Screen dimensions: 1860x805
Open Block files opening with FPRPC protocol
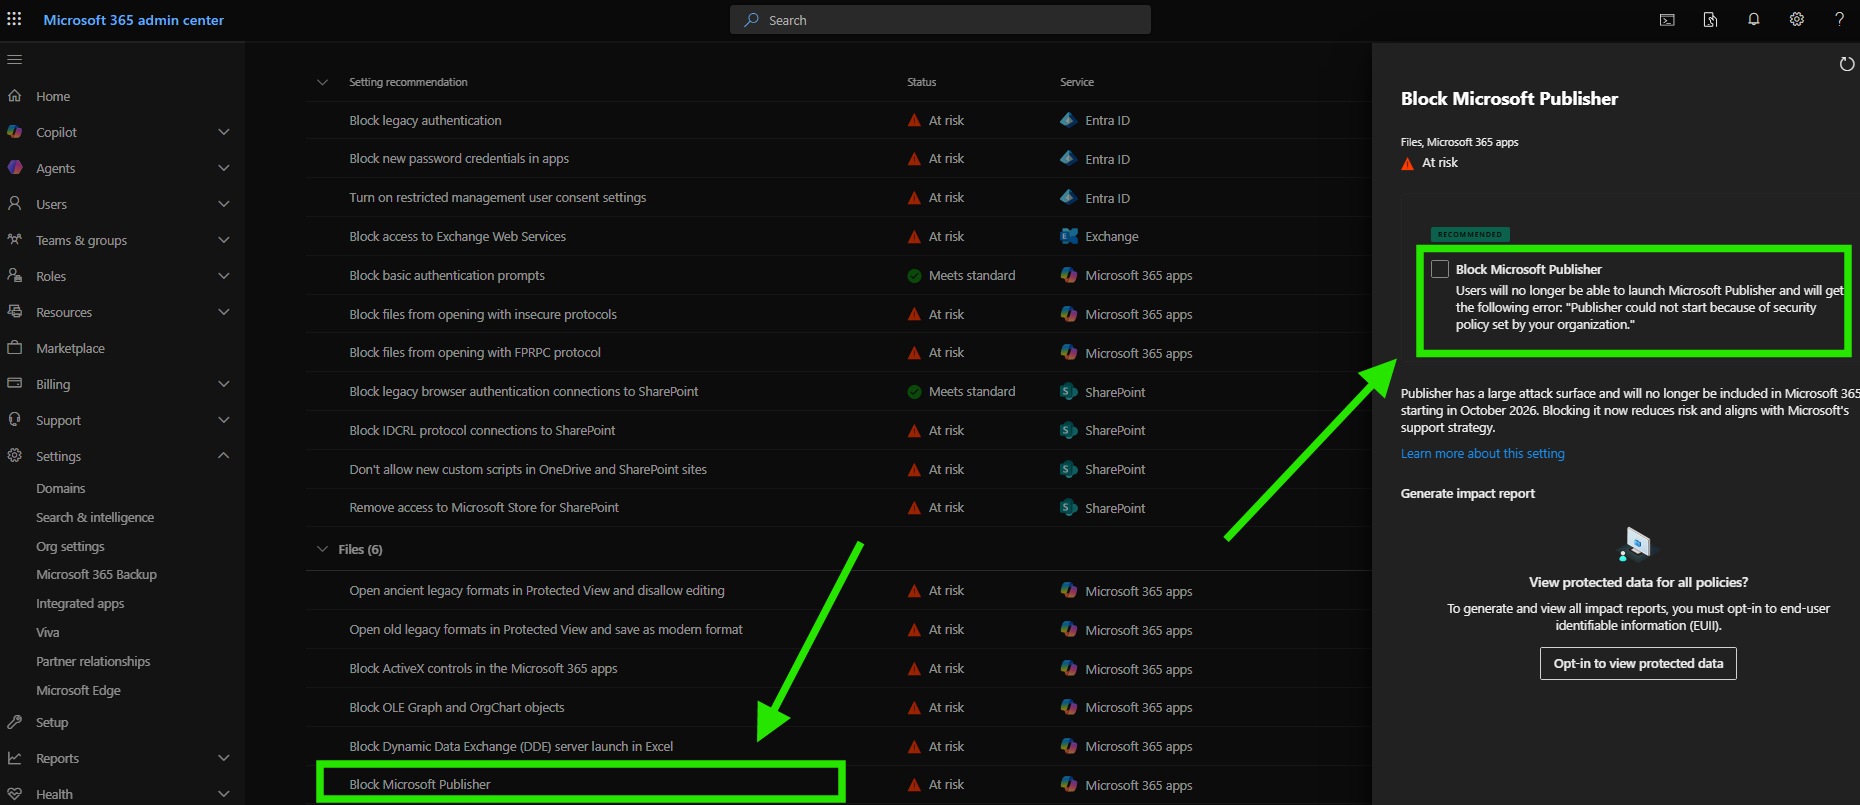pyautogui.click(x=475, y=353)
